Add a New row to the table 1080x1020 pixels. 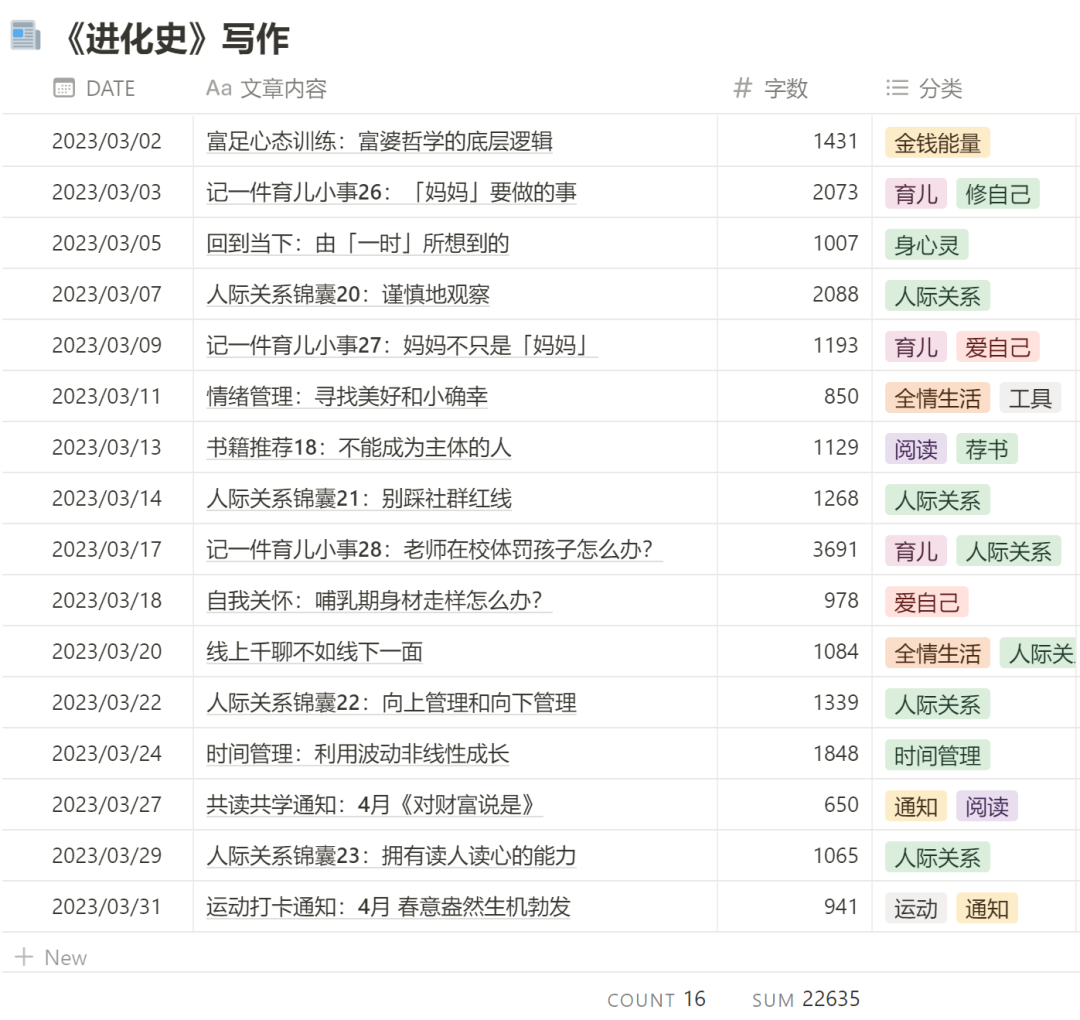point(51,957)
